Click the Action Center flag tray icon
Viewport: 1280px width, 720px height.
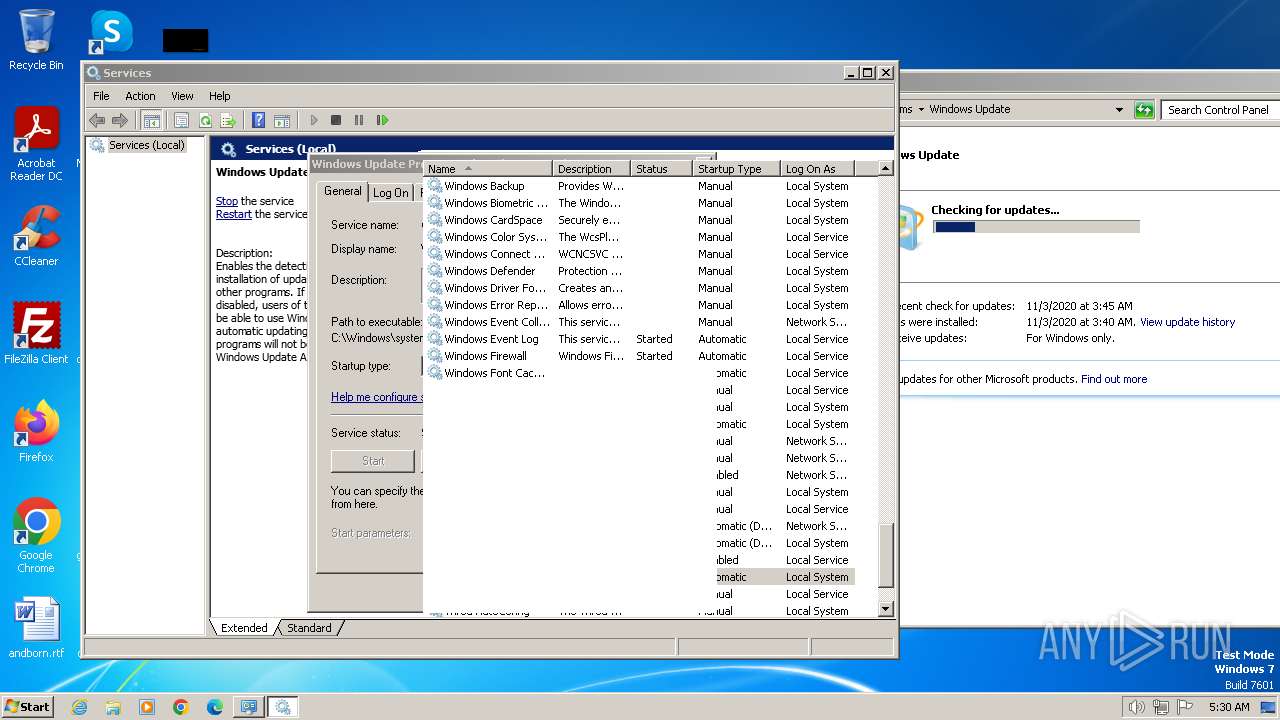1184,707
